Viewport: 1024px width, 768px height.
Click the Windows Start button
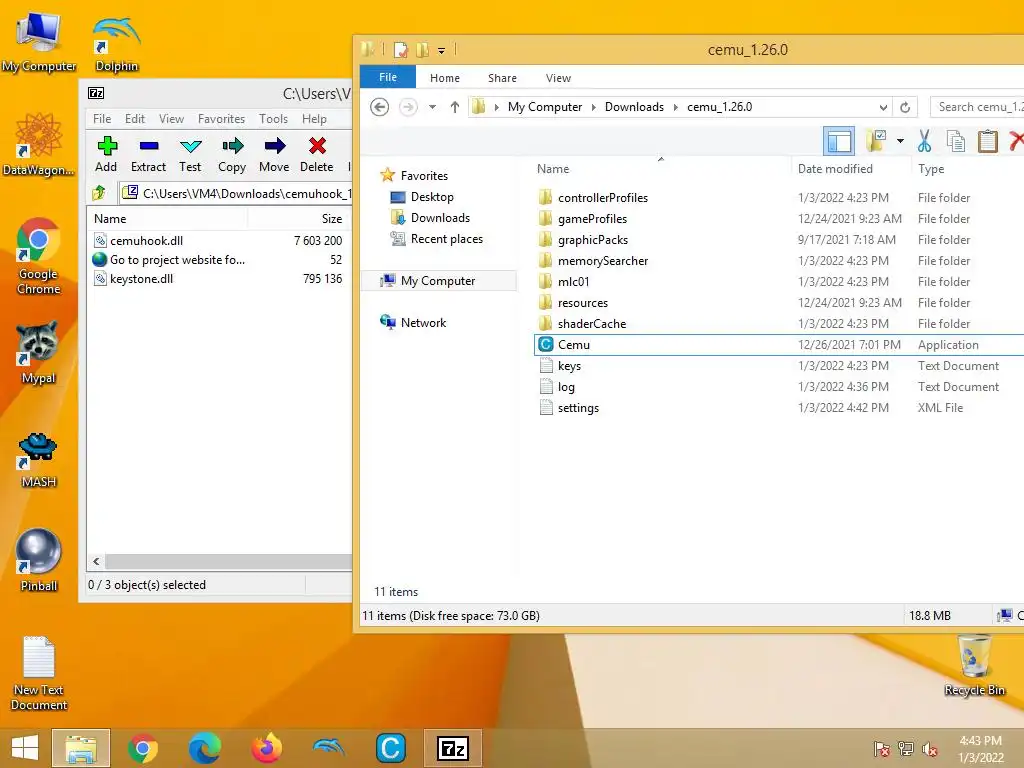pos(24,748)
